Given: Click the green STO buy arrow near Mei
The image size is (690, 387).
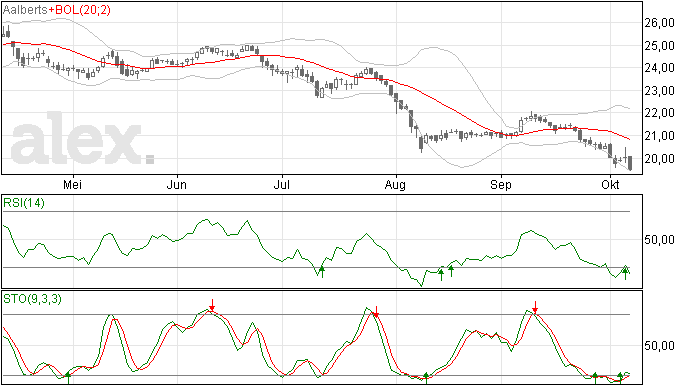Looking at the screenshot, I should 68,378.
